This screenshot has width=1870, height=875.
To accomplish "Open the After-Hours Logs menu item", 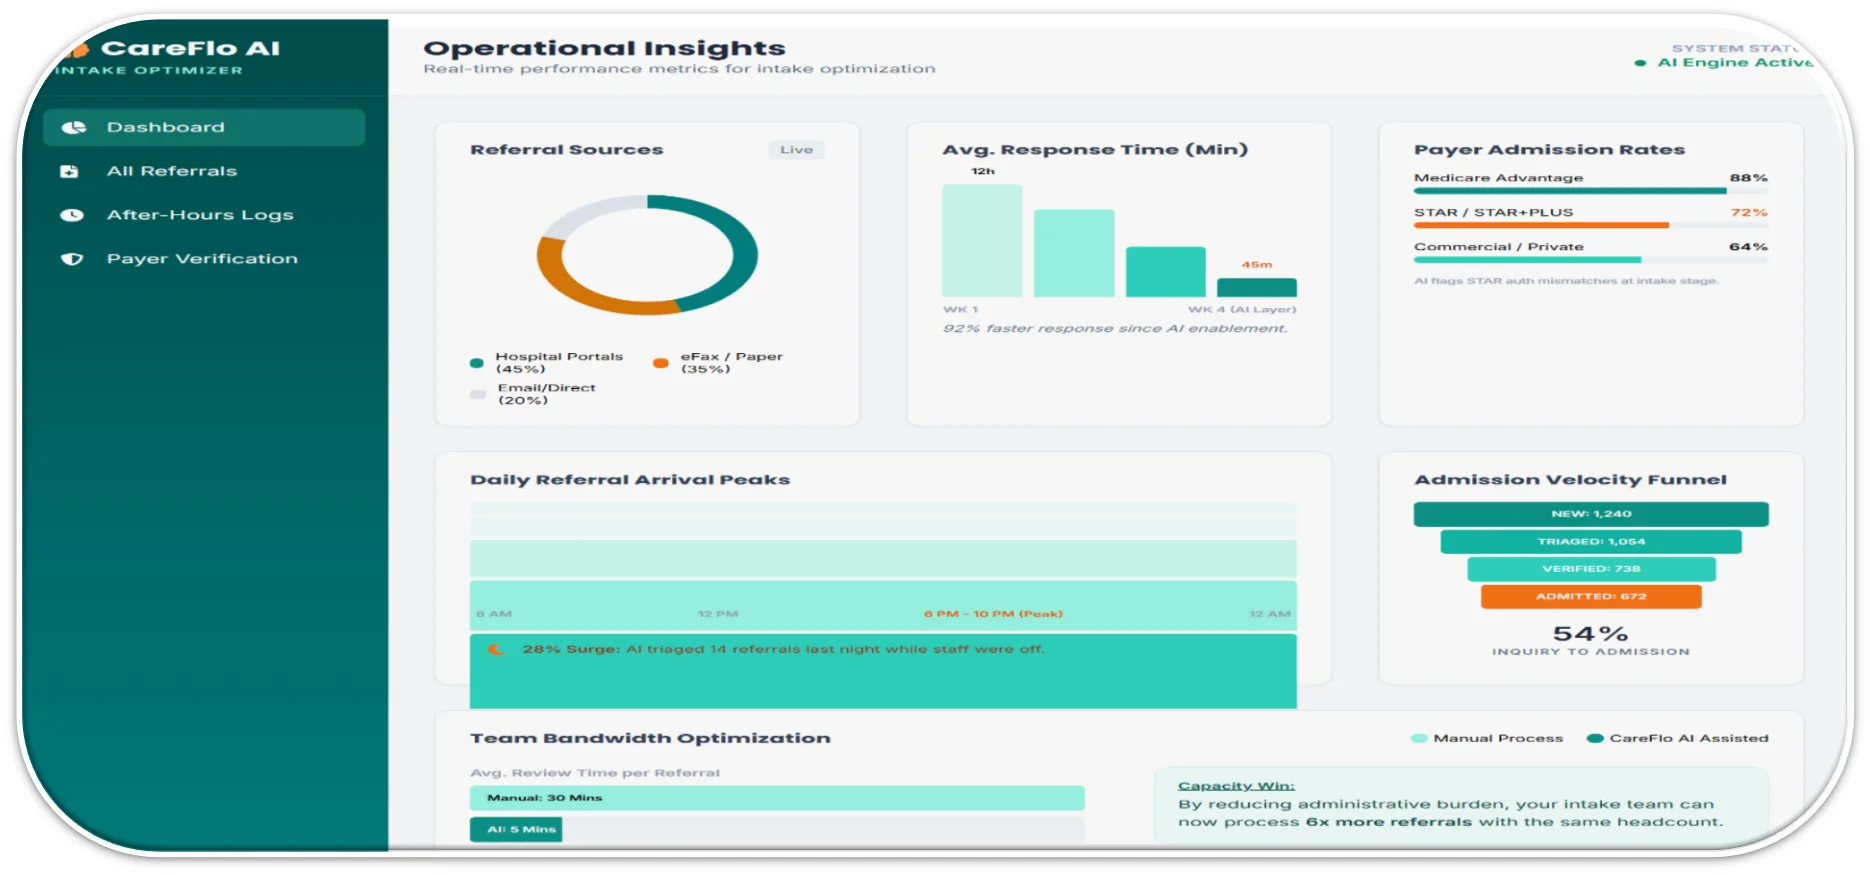I will [204, 215].
